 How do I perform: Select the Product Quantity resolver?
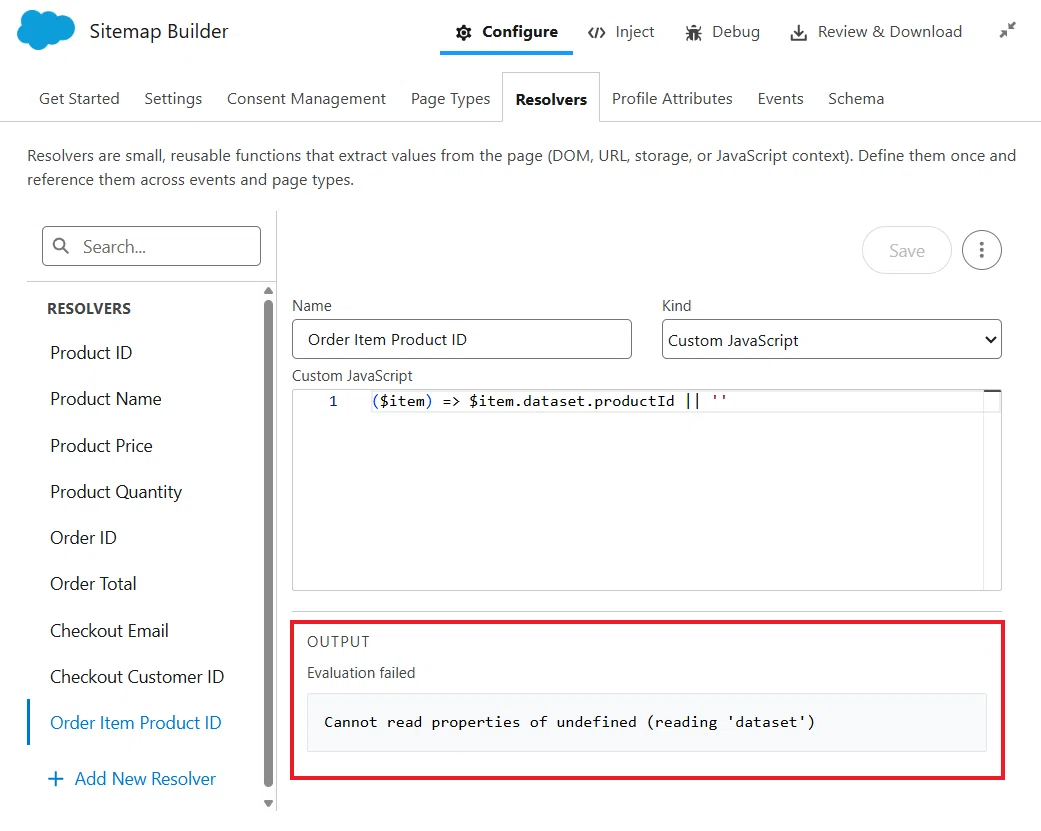point(116,492)
